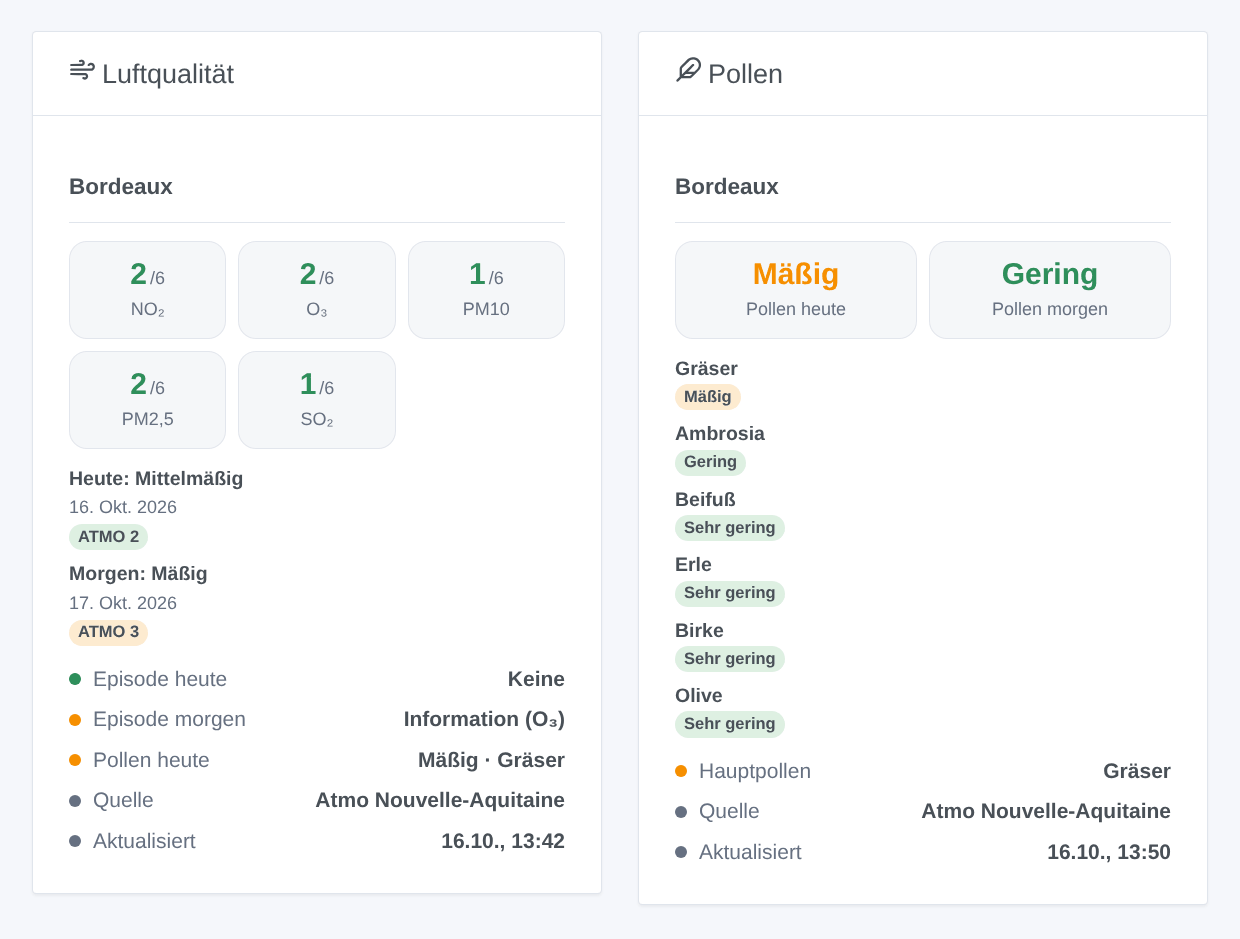Click the ATMO 3 badge

coord(108,633)
